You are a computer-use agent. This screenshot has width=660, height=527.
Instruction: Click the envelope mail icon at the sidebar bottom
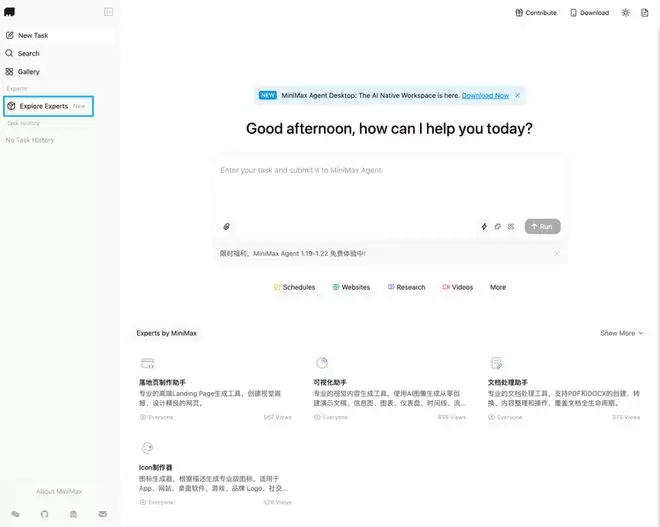tap(102, 513)
